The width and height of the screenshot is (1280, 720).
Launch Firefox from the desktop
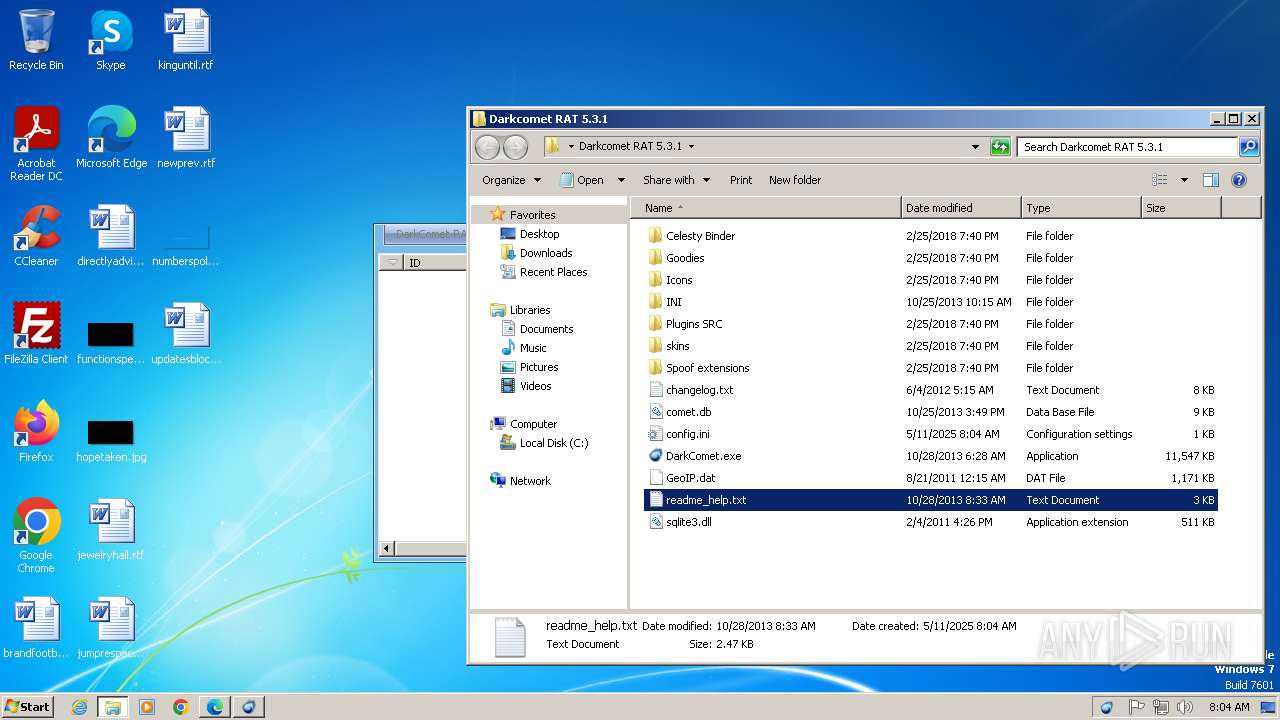click(36, 432)
